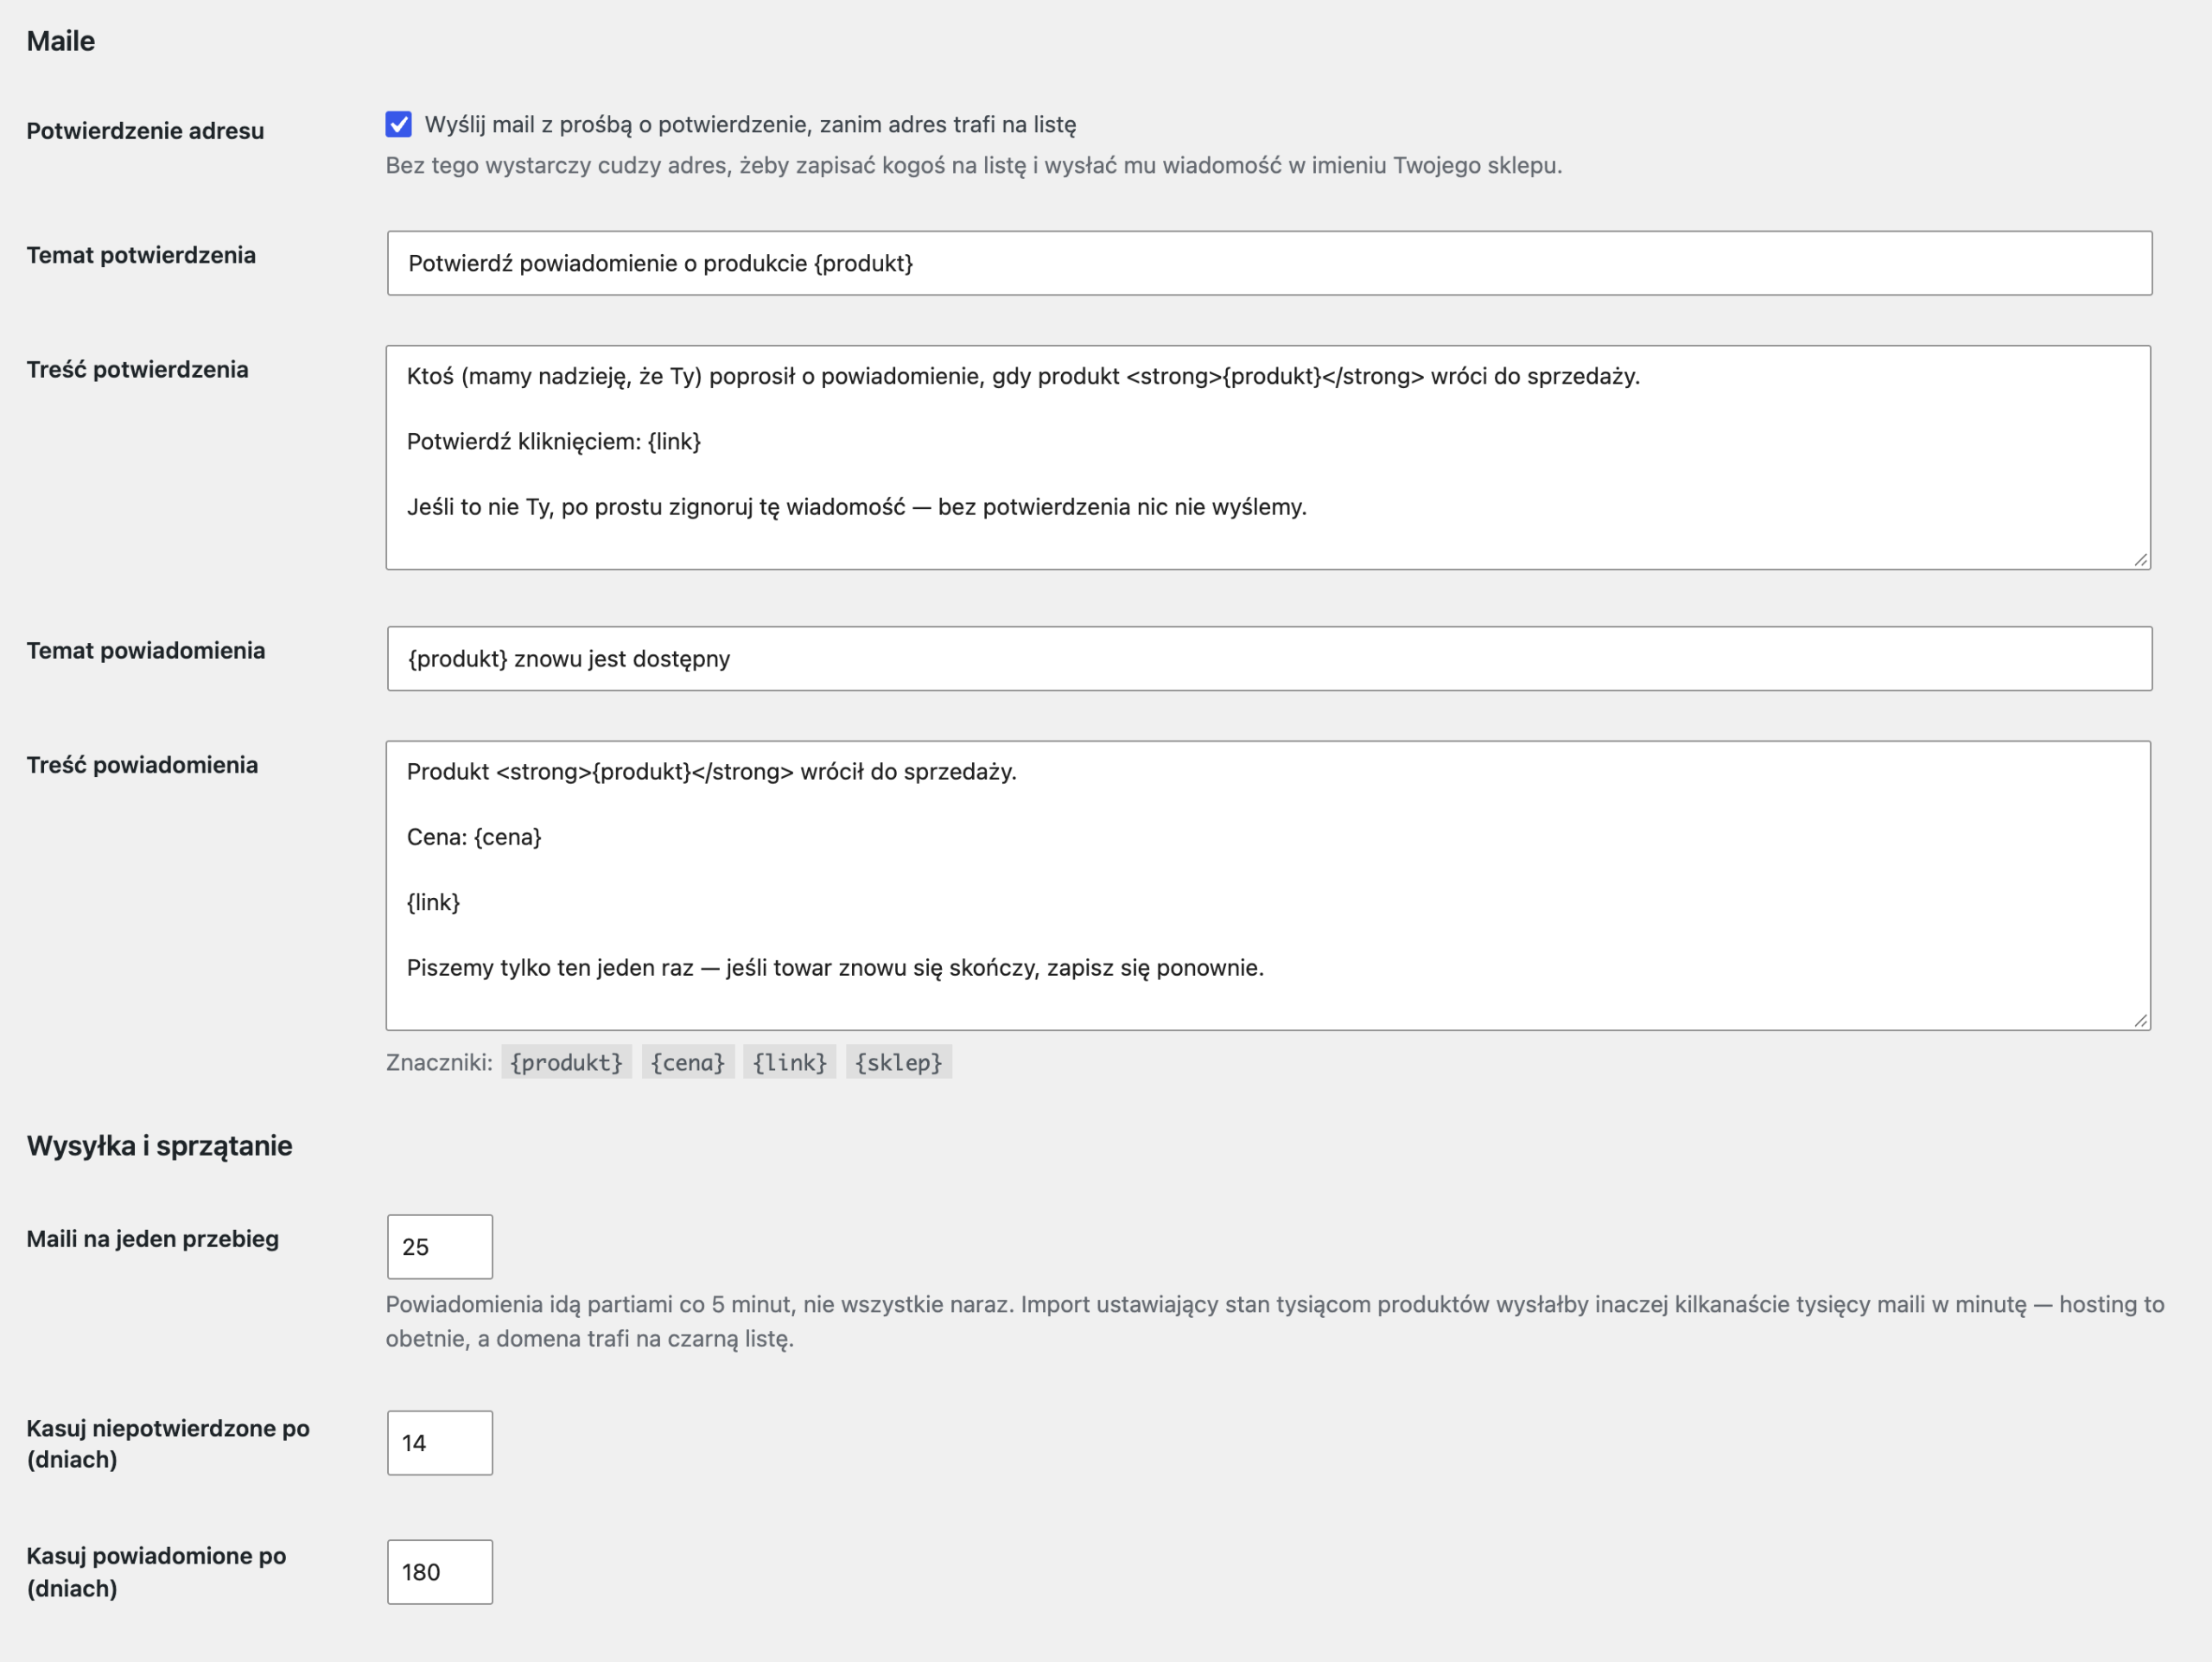
Task: Focus the Treść potwierdzenia textarea
Action: 1268,457
